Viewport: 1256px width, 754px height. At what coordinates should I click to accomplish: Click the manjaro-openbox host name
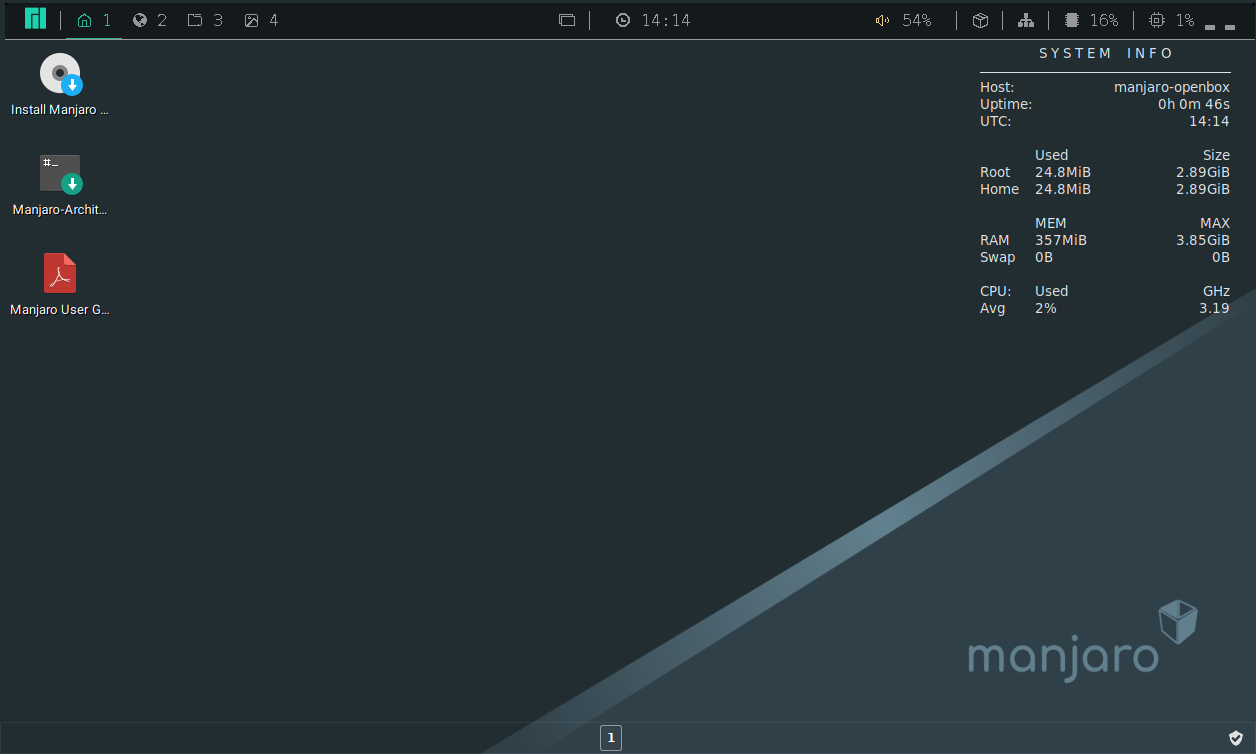point(1172,87)
